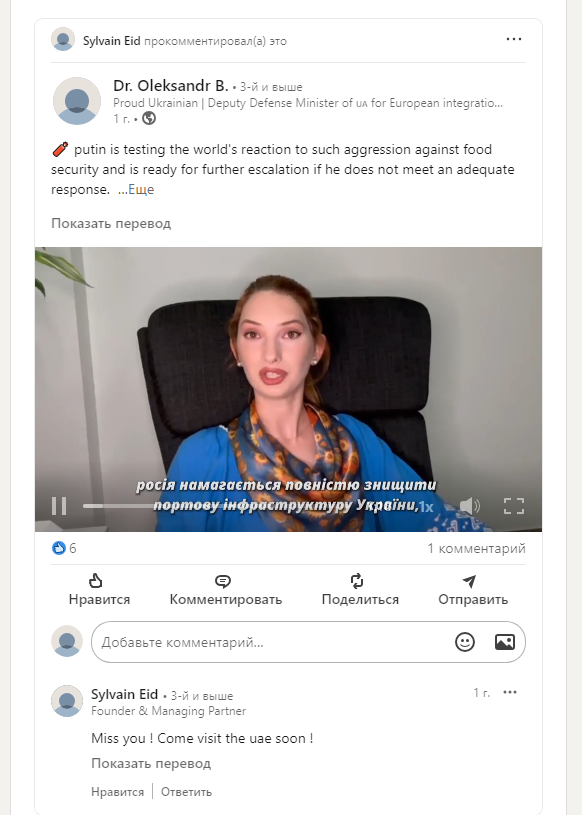Screen dimensions: 582x815
Task: Change the 1x playback speed
Action: click(426, 507)
